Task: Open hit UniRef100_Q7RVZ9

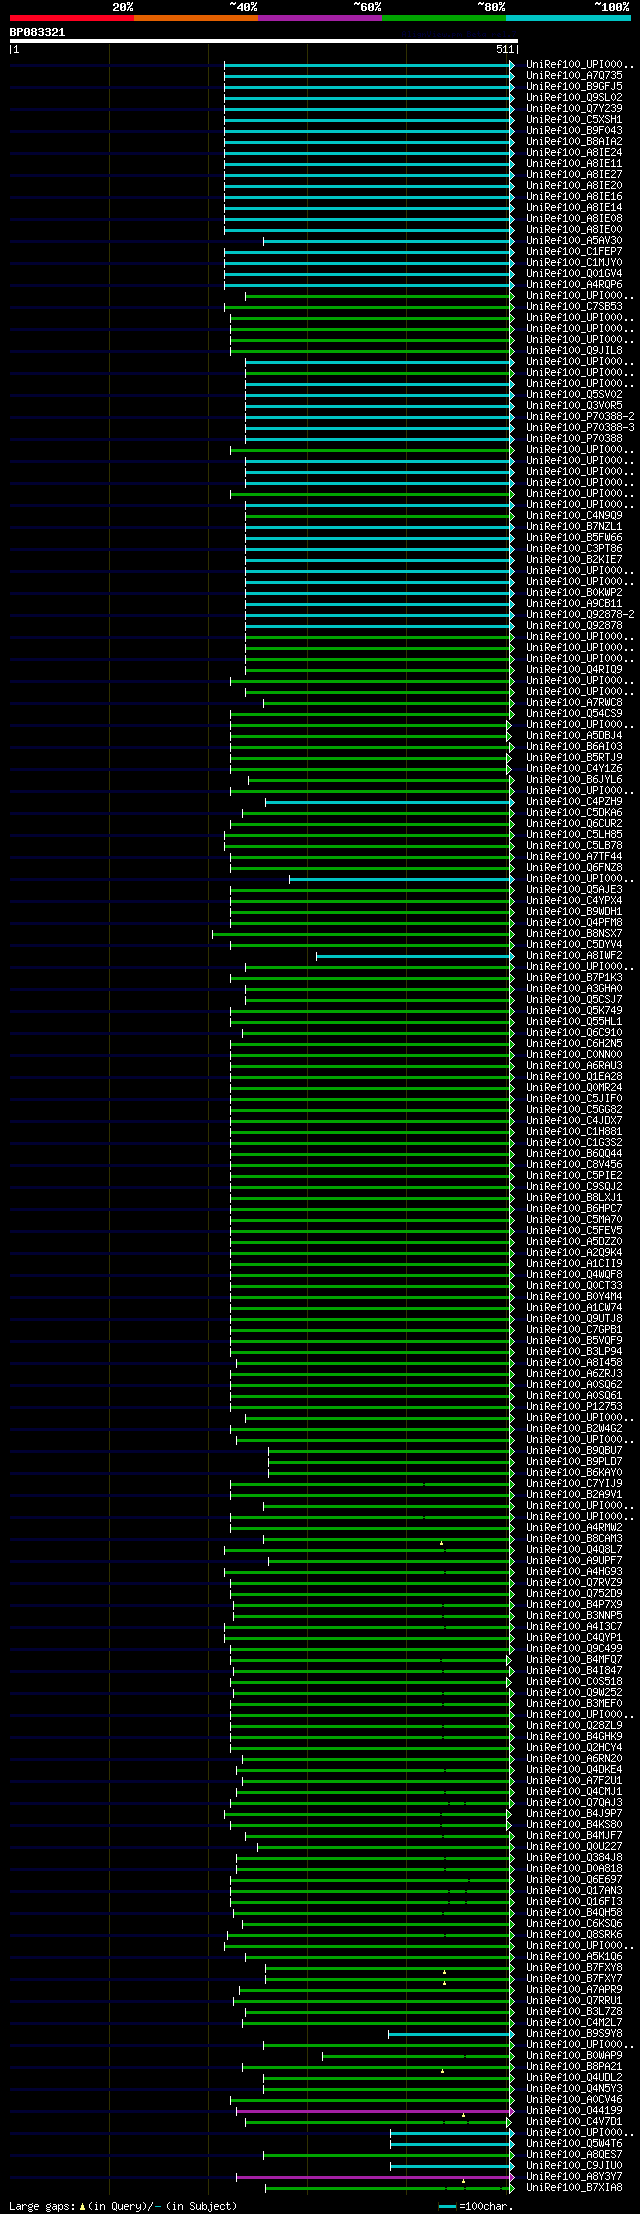Action: tap(574, 1582)
